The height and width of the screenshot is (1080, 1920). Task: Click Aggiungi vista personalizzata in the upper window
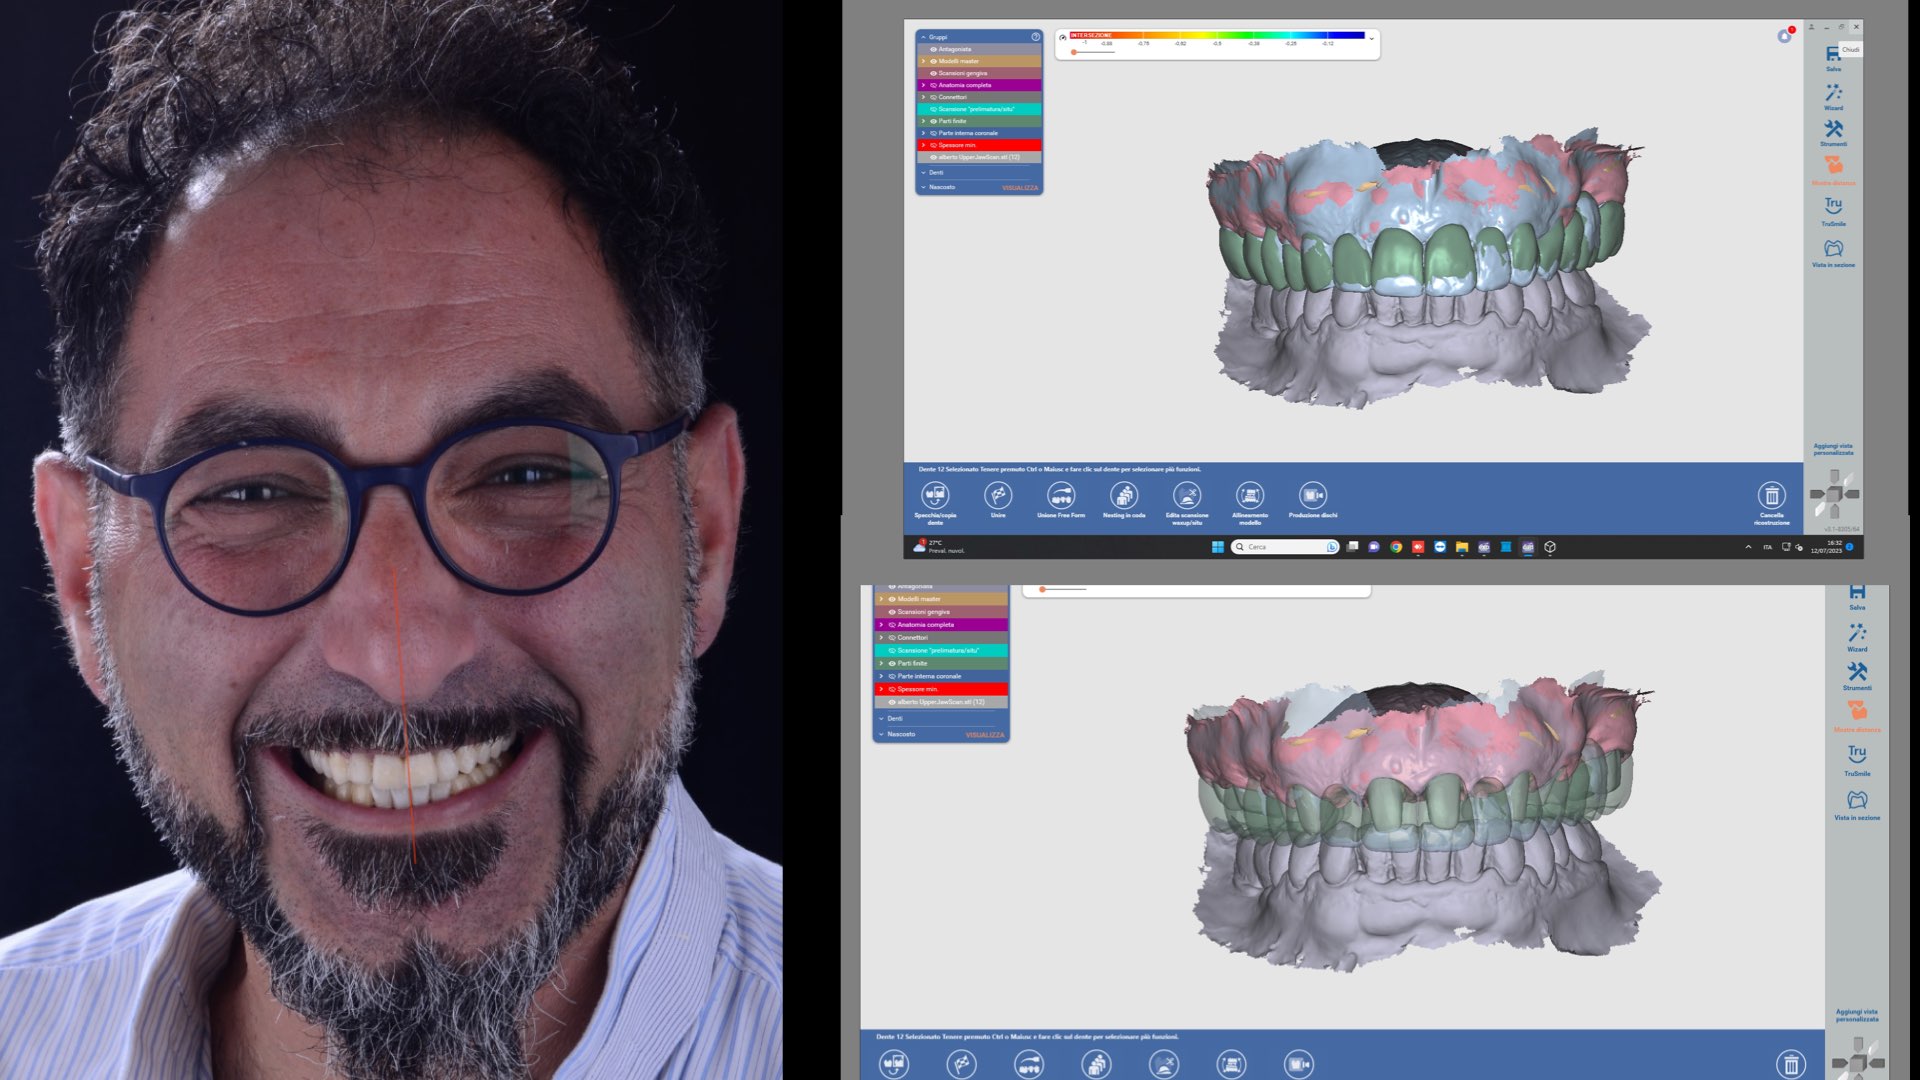point(1833,449)
